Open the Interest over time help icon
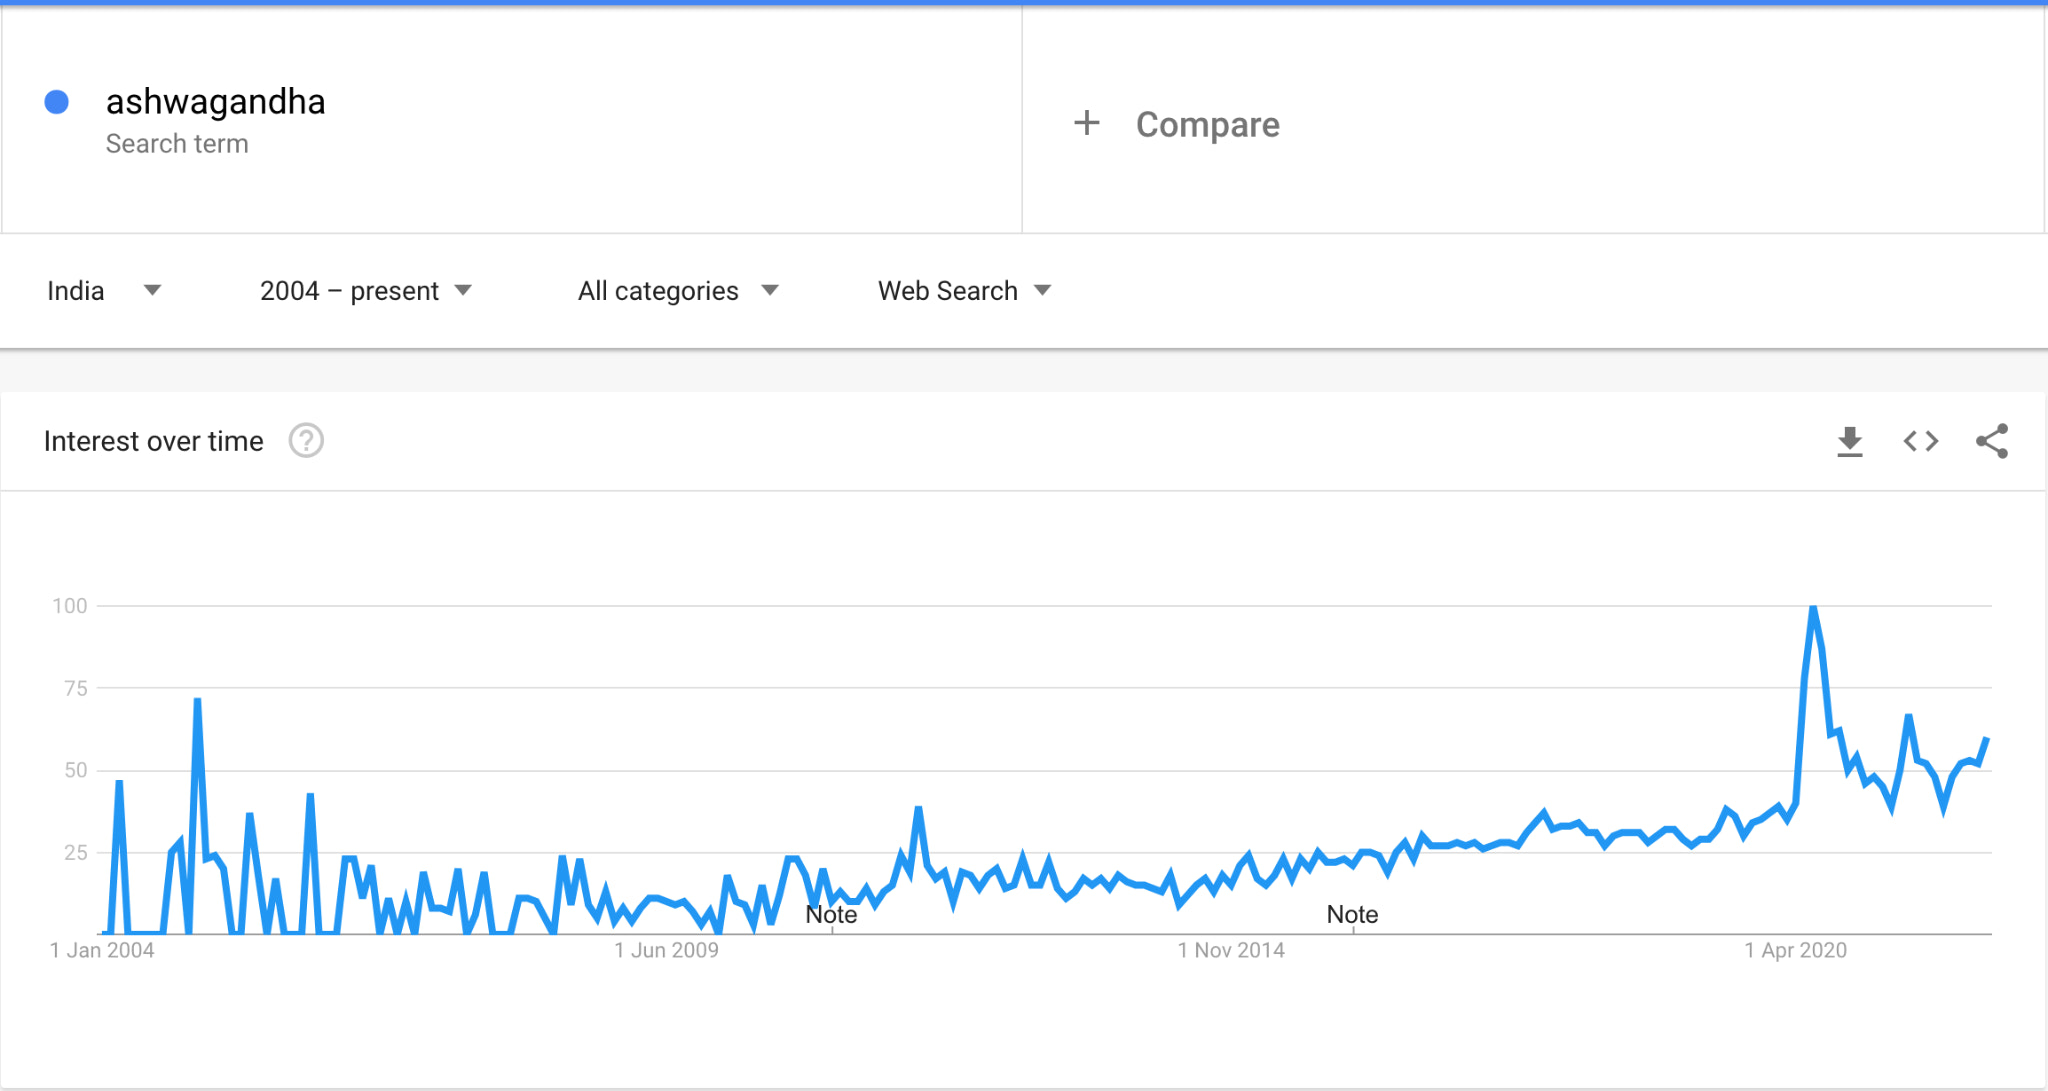 306,441
